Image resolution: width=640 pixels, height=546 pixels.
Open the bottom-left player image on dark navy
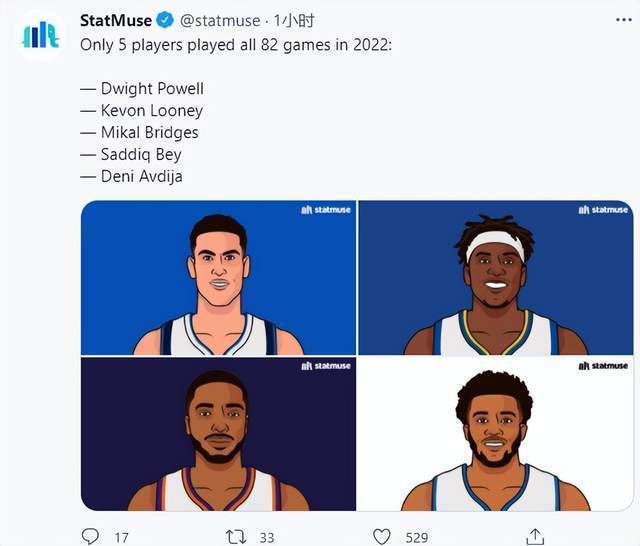tap(218, 434)
